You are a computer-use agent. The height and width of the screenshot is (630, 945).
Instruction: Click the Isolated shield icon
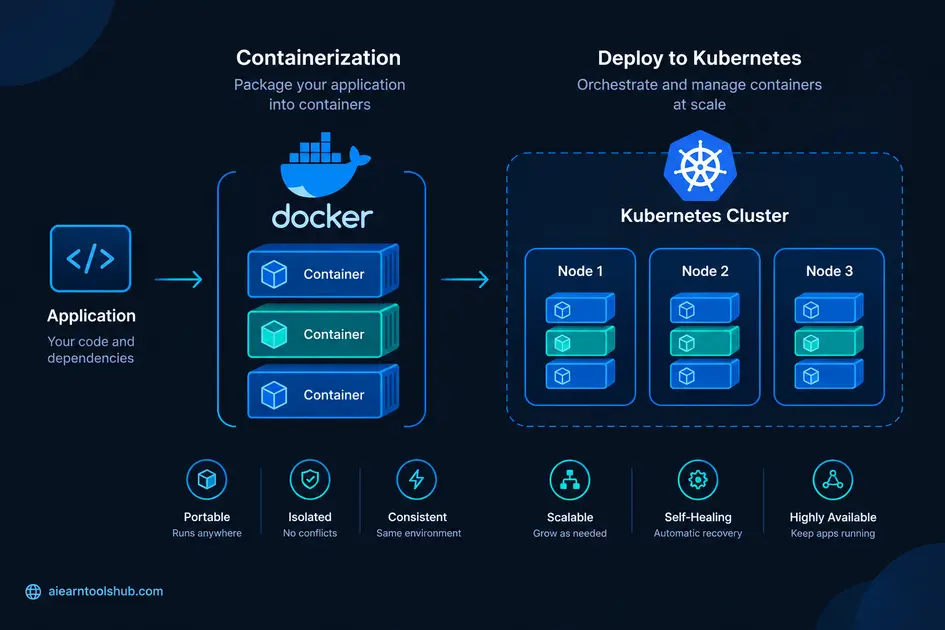(310, 480)
